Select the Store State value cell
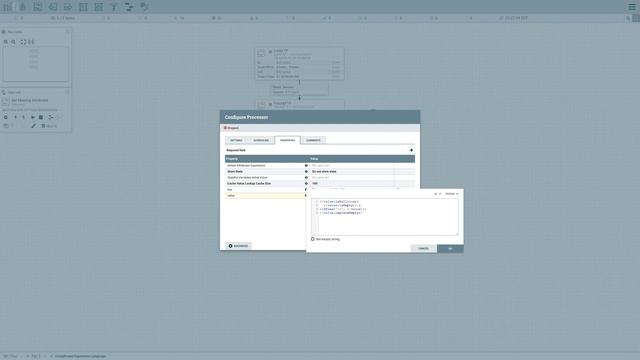 (x=352, y=171)
